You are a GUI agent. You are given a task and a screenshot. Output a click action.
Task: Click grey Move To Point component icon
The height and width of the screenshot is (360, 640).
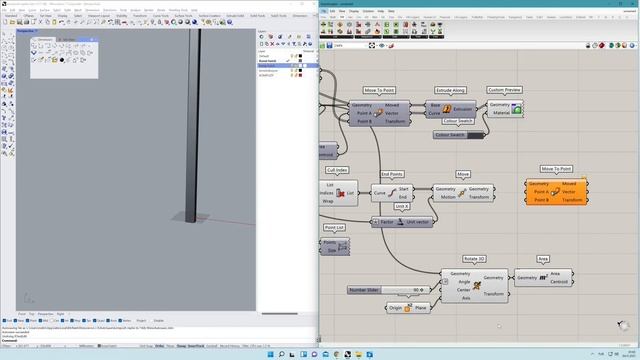pos(378,113)
